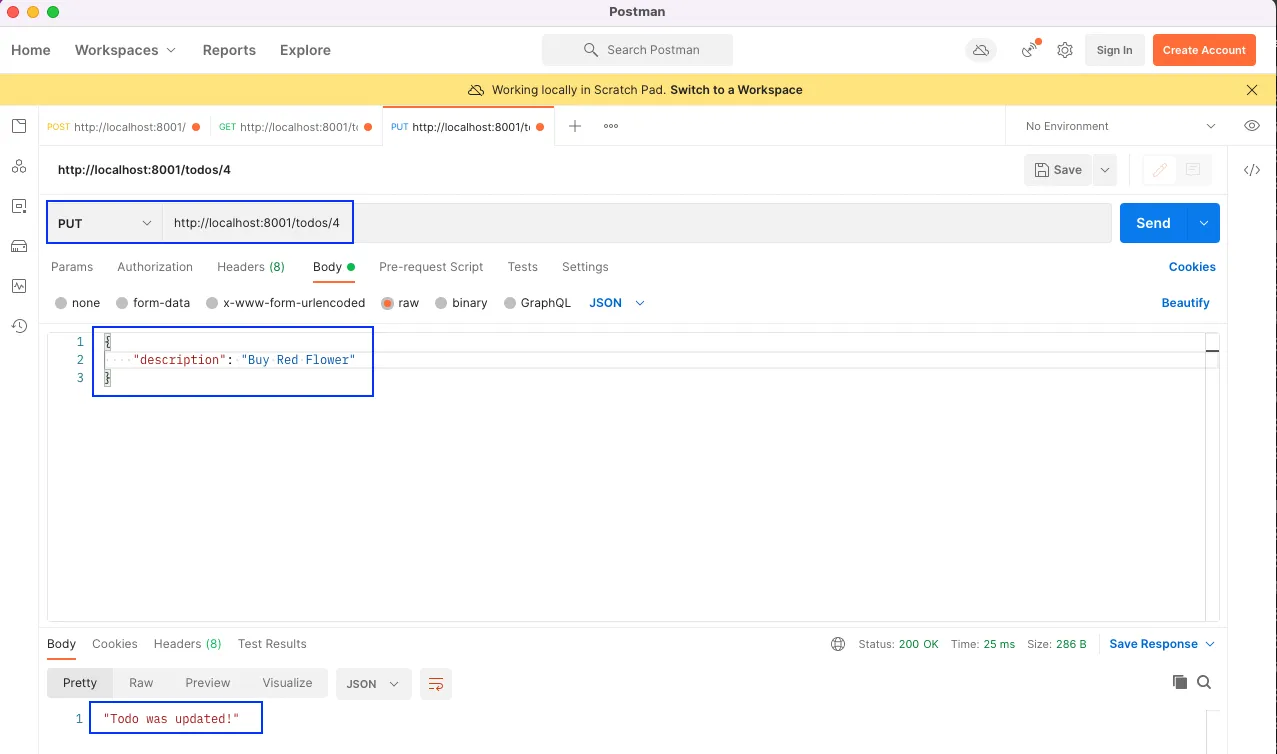Viewport: 1277px width, 754px height.
Task: Open the Monitors sidebar icon
Action: pos(19,286)
